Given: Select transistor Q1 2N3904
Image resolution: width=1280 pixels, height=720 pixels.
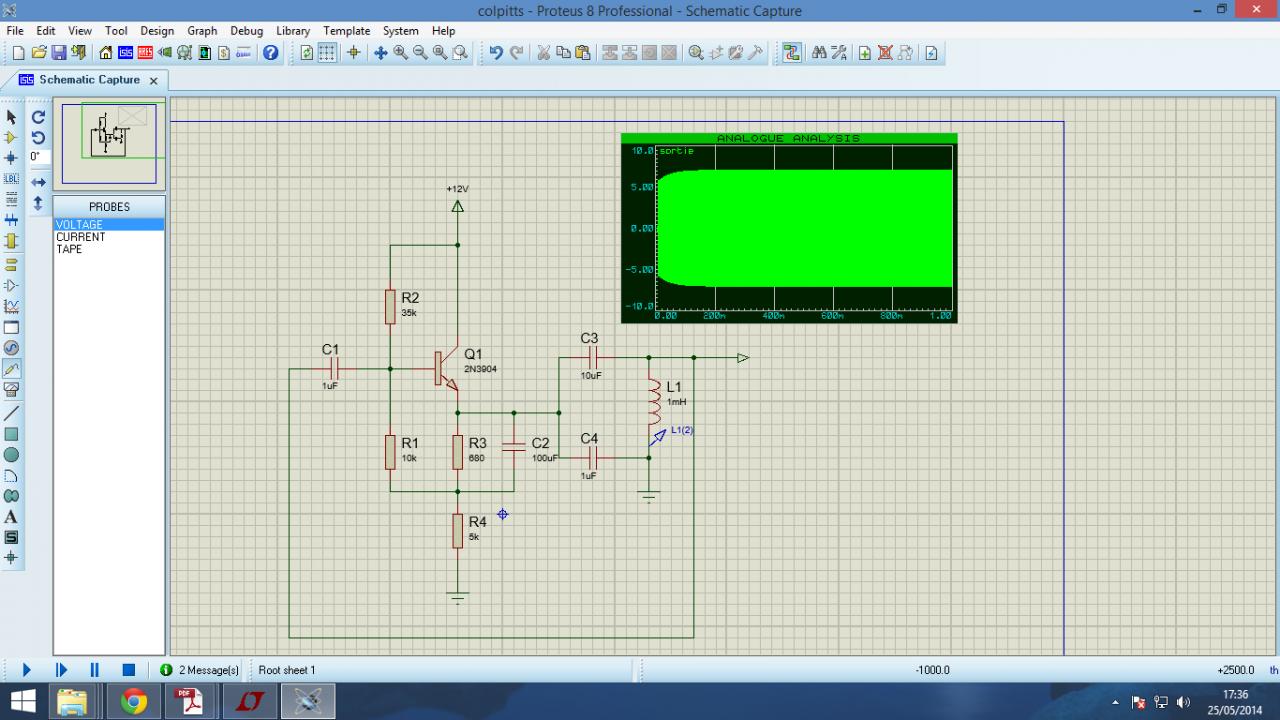Looking at the screenshot, I should [x=446, y=369].
